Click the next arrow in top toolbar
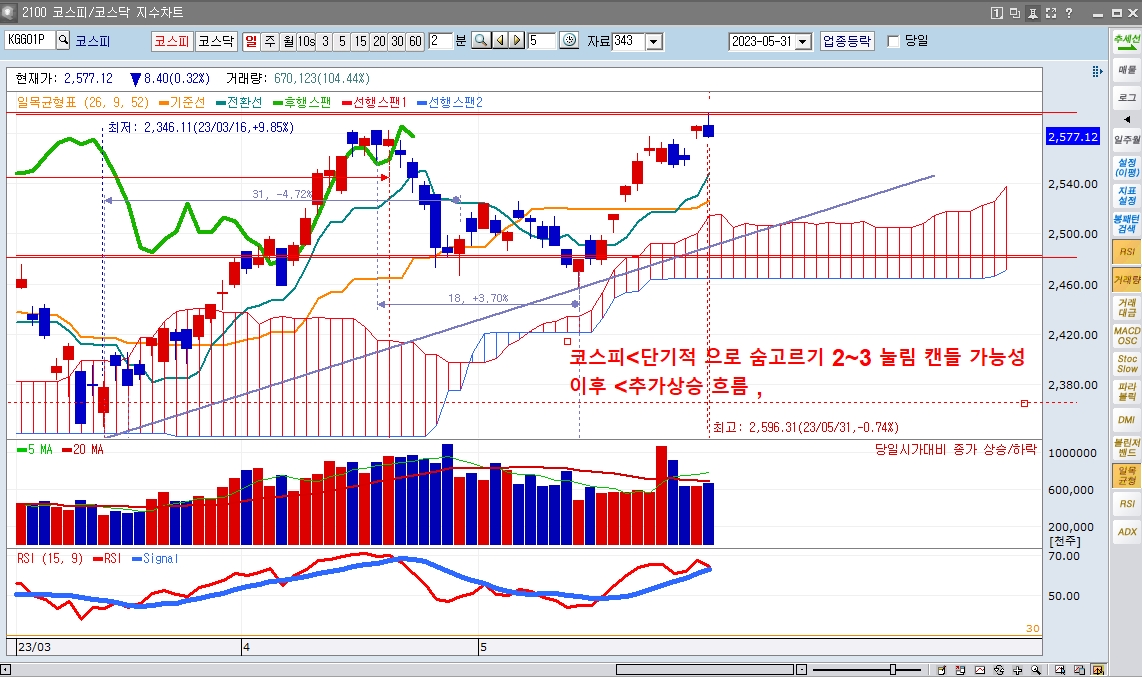This screenshot has width=1142, height=678. pyautogui.click(x=516, y=41)
